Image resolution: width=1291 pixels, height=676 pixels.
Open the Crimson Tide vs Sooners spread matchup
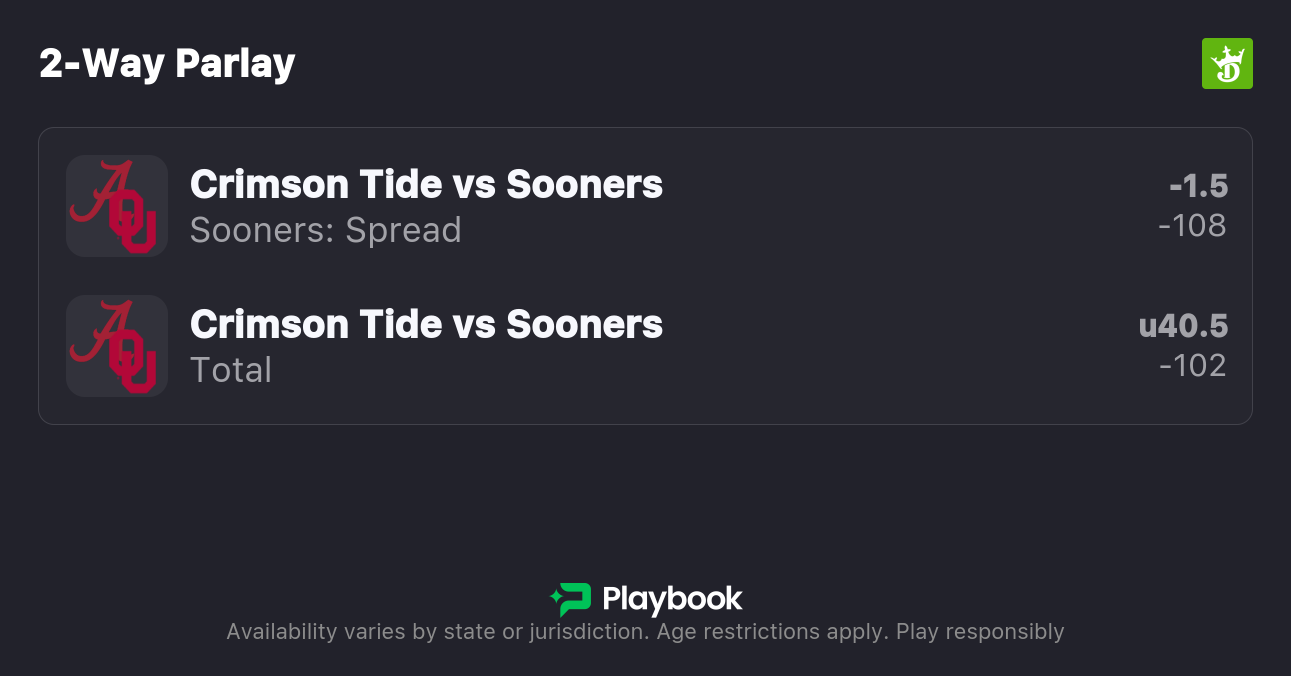[426, 184]
